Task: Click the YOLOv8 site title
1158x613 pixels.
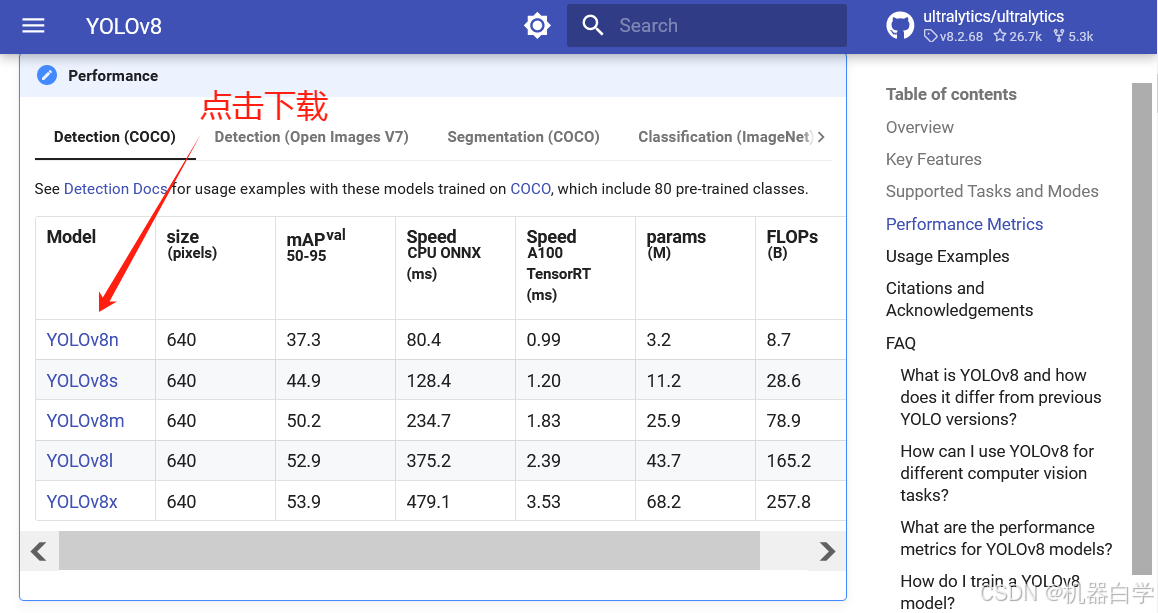Action: pyautogui.click(x=123, y=26)
